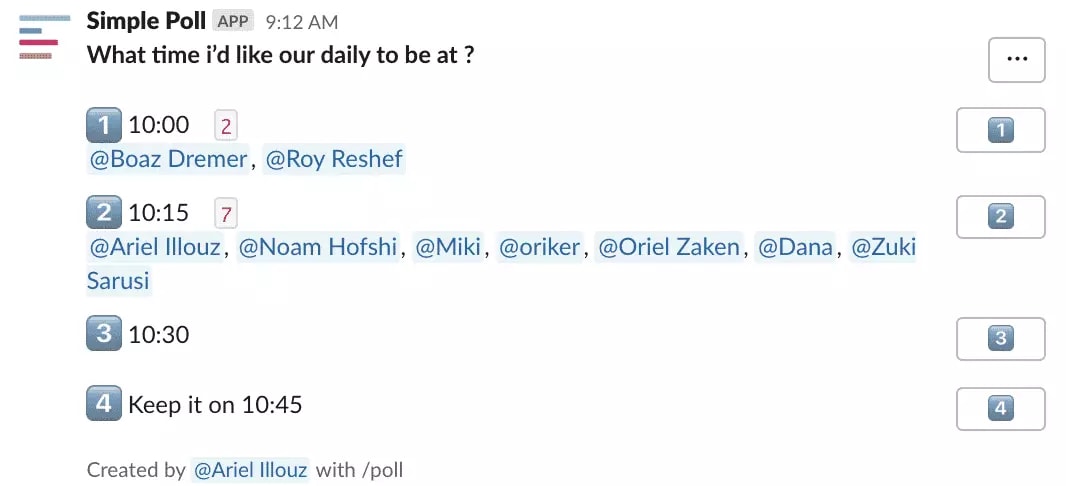Click the vote count badge showing 7
Screen dimensions: 1066x486
226,214
